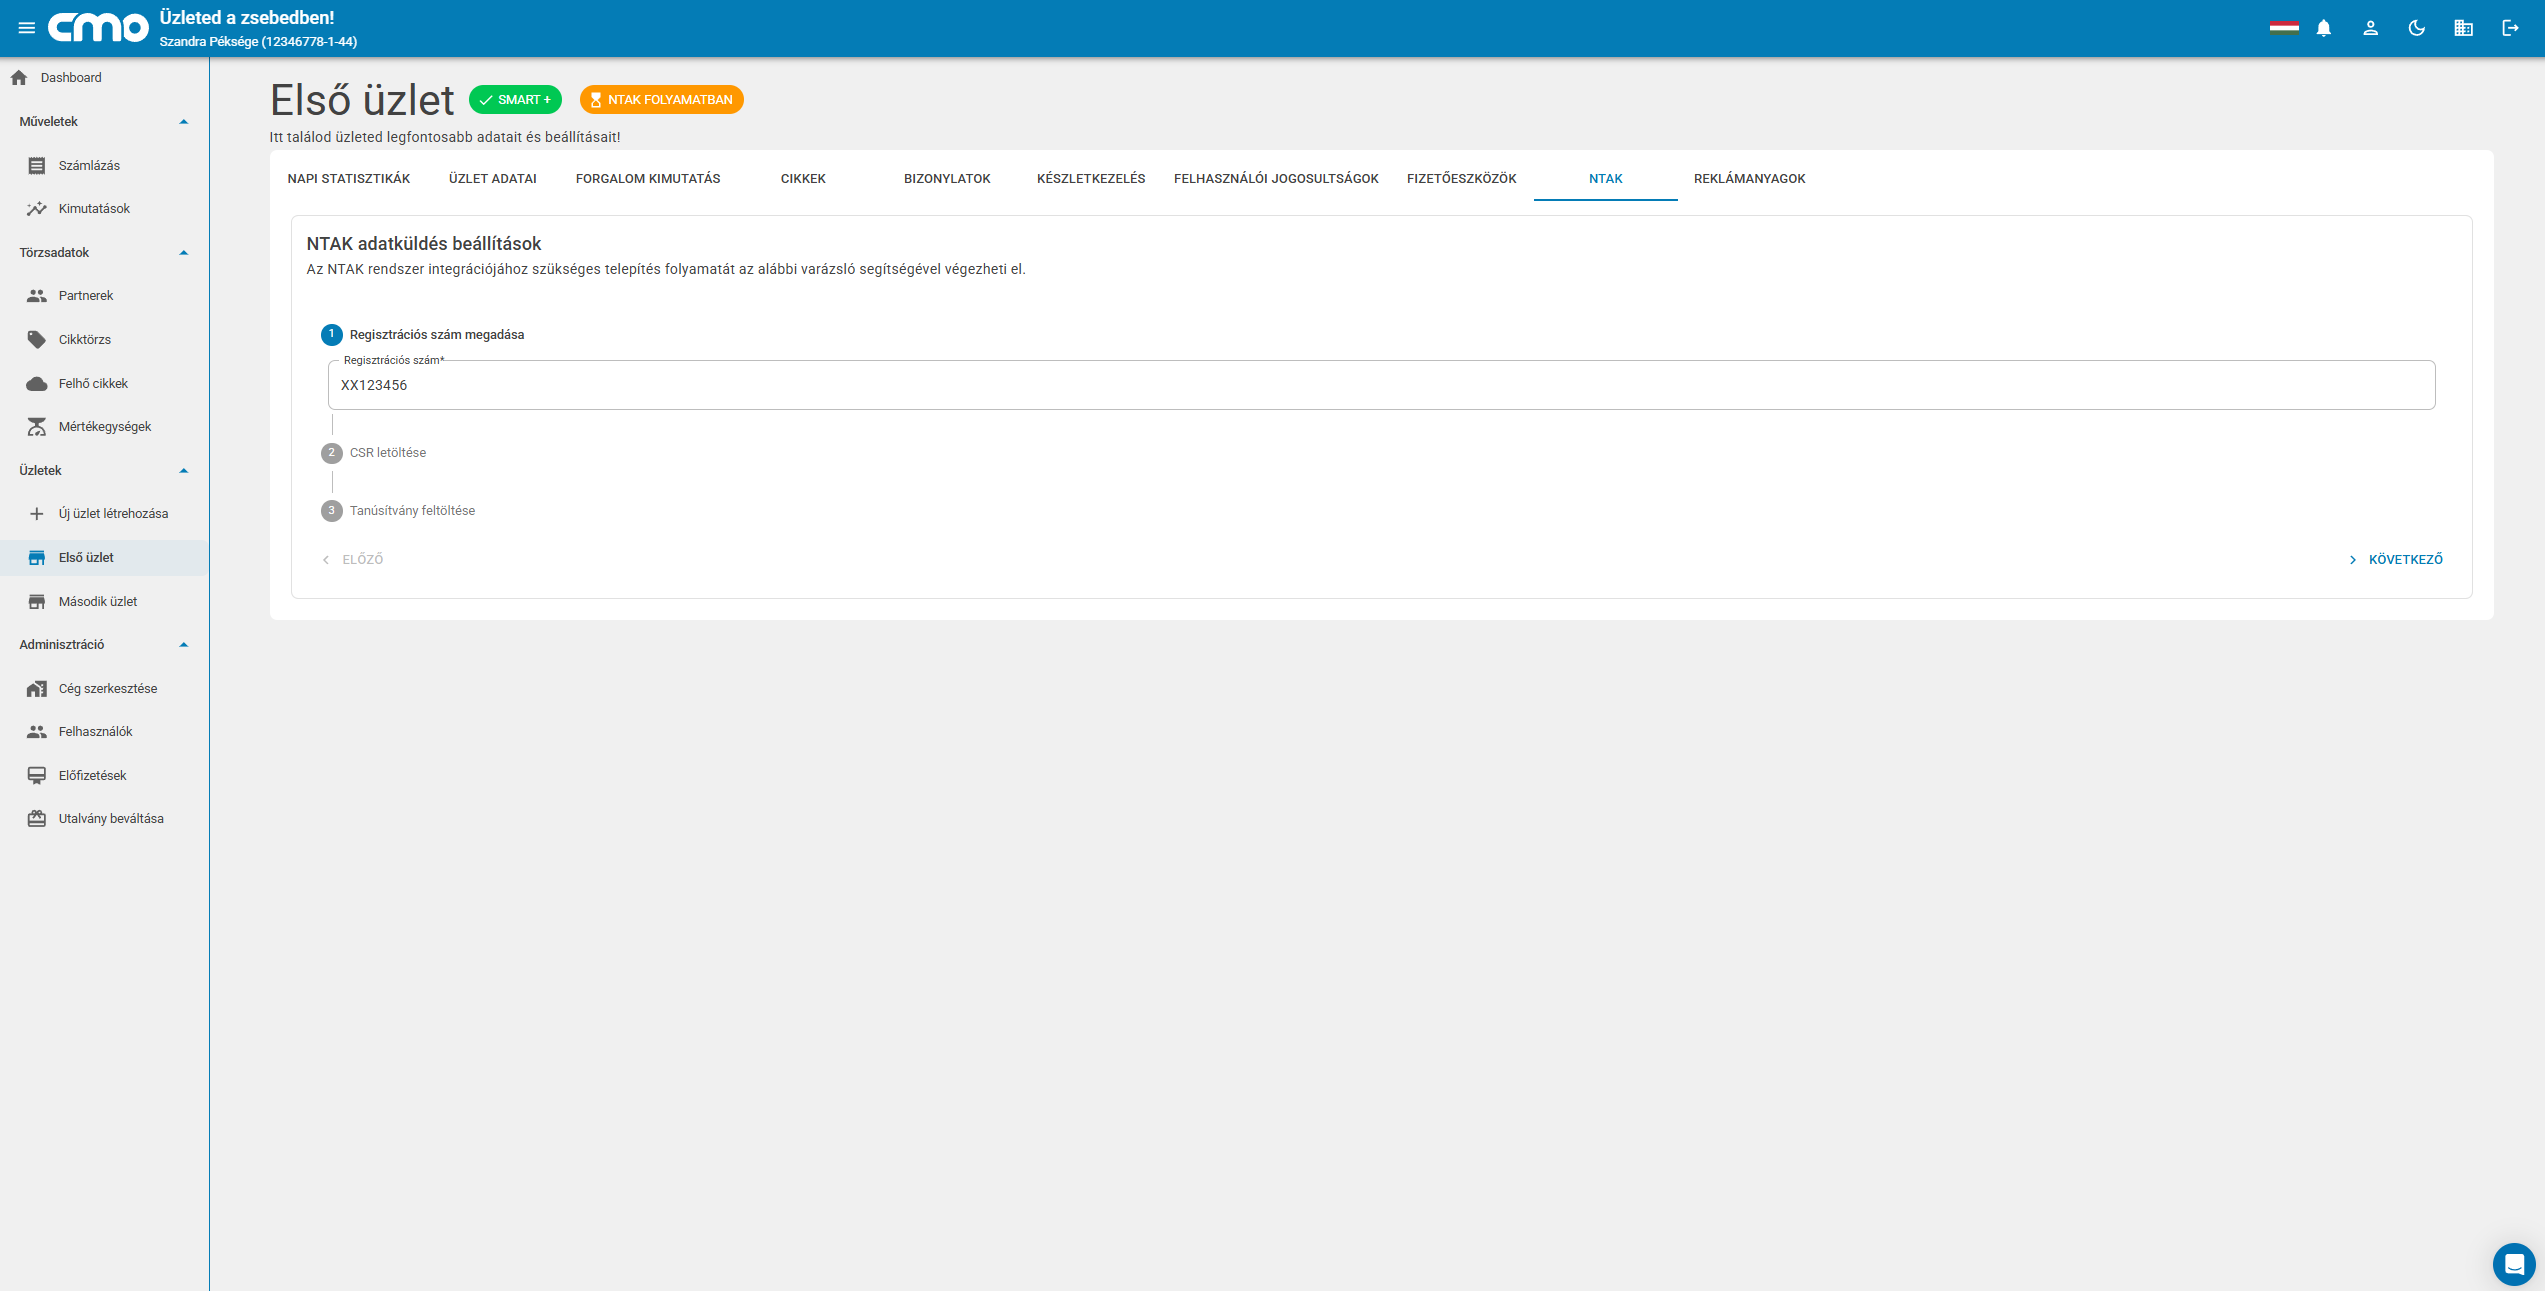Screen dimensions: 2545x1291
Task: Open the CIKKEK tab
Action: pos(803,179)
